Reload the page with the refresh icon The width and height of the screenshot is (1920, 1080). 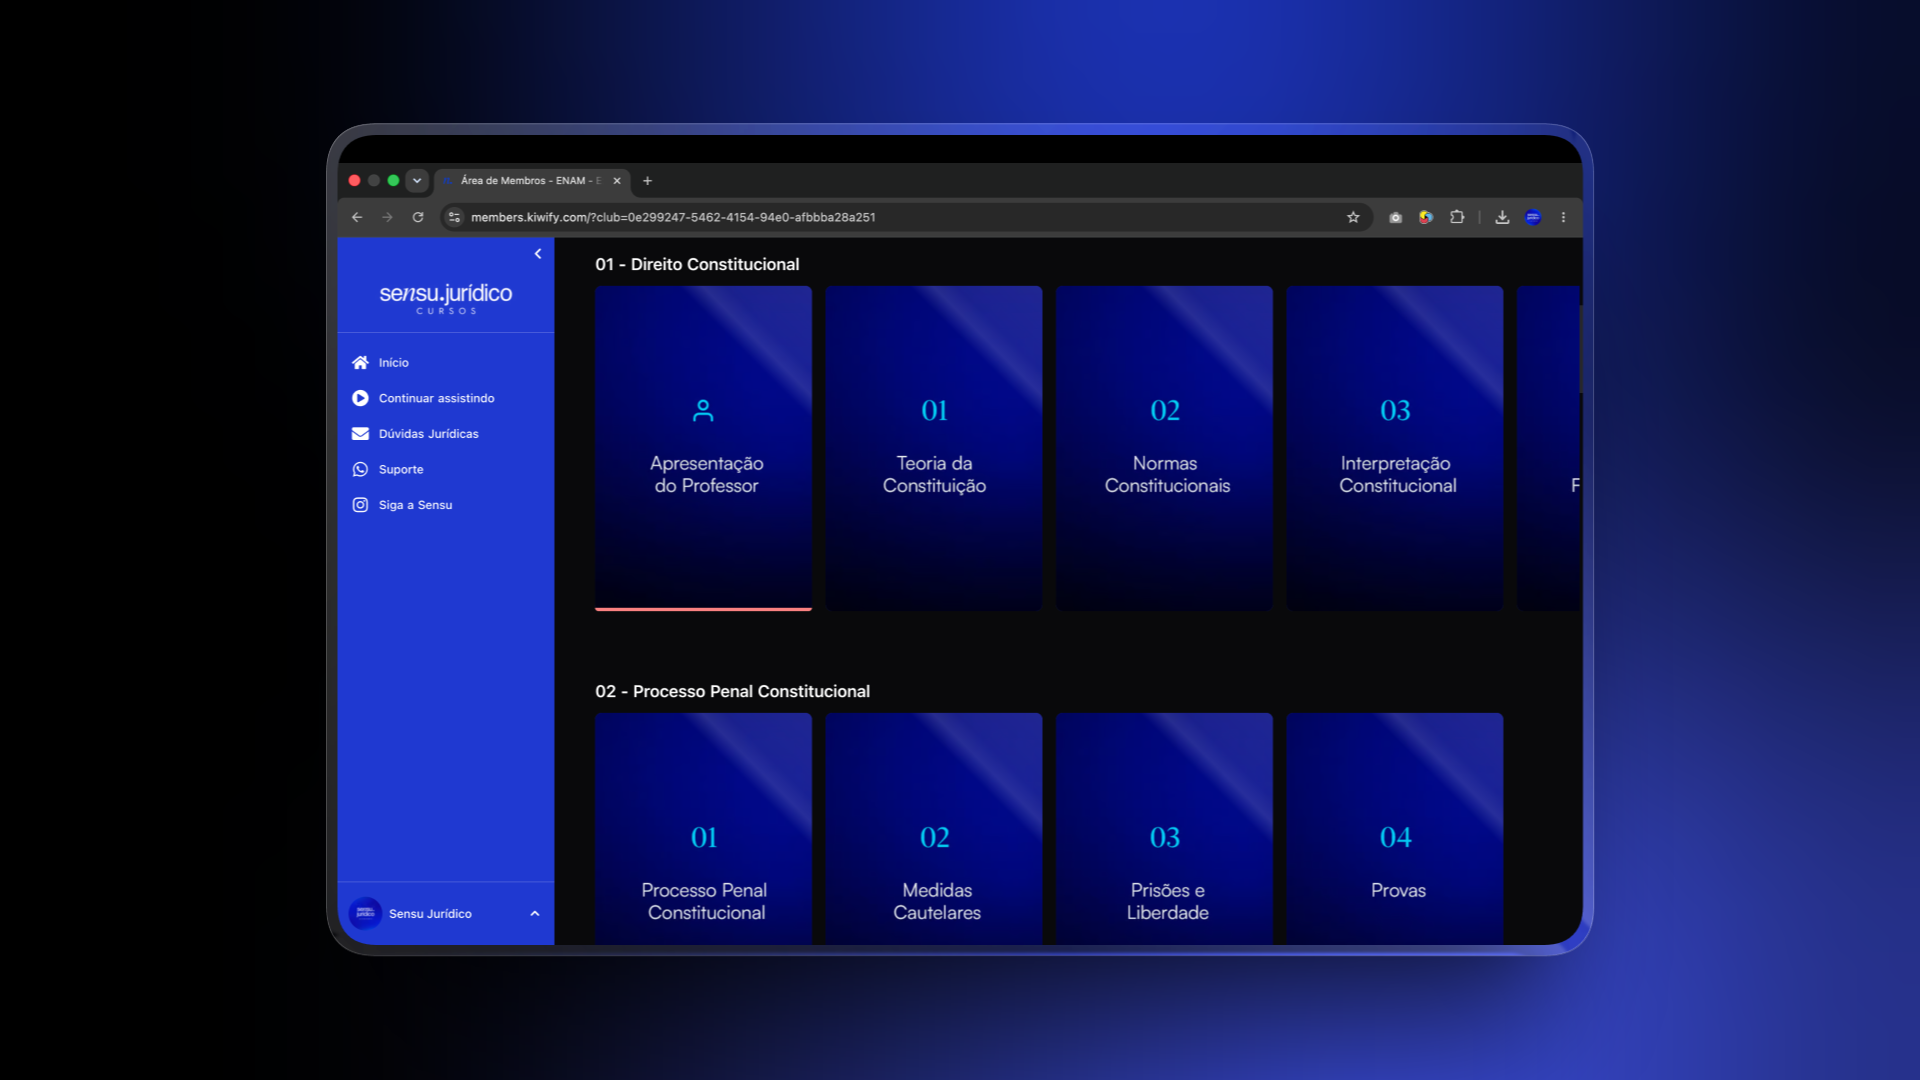418,217
